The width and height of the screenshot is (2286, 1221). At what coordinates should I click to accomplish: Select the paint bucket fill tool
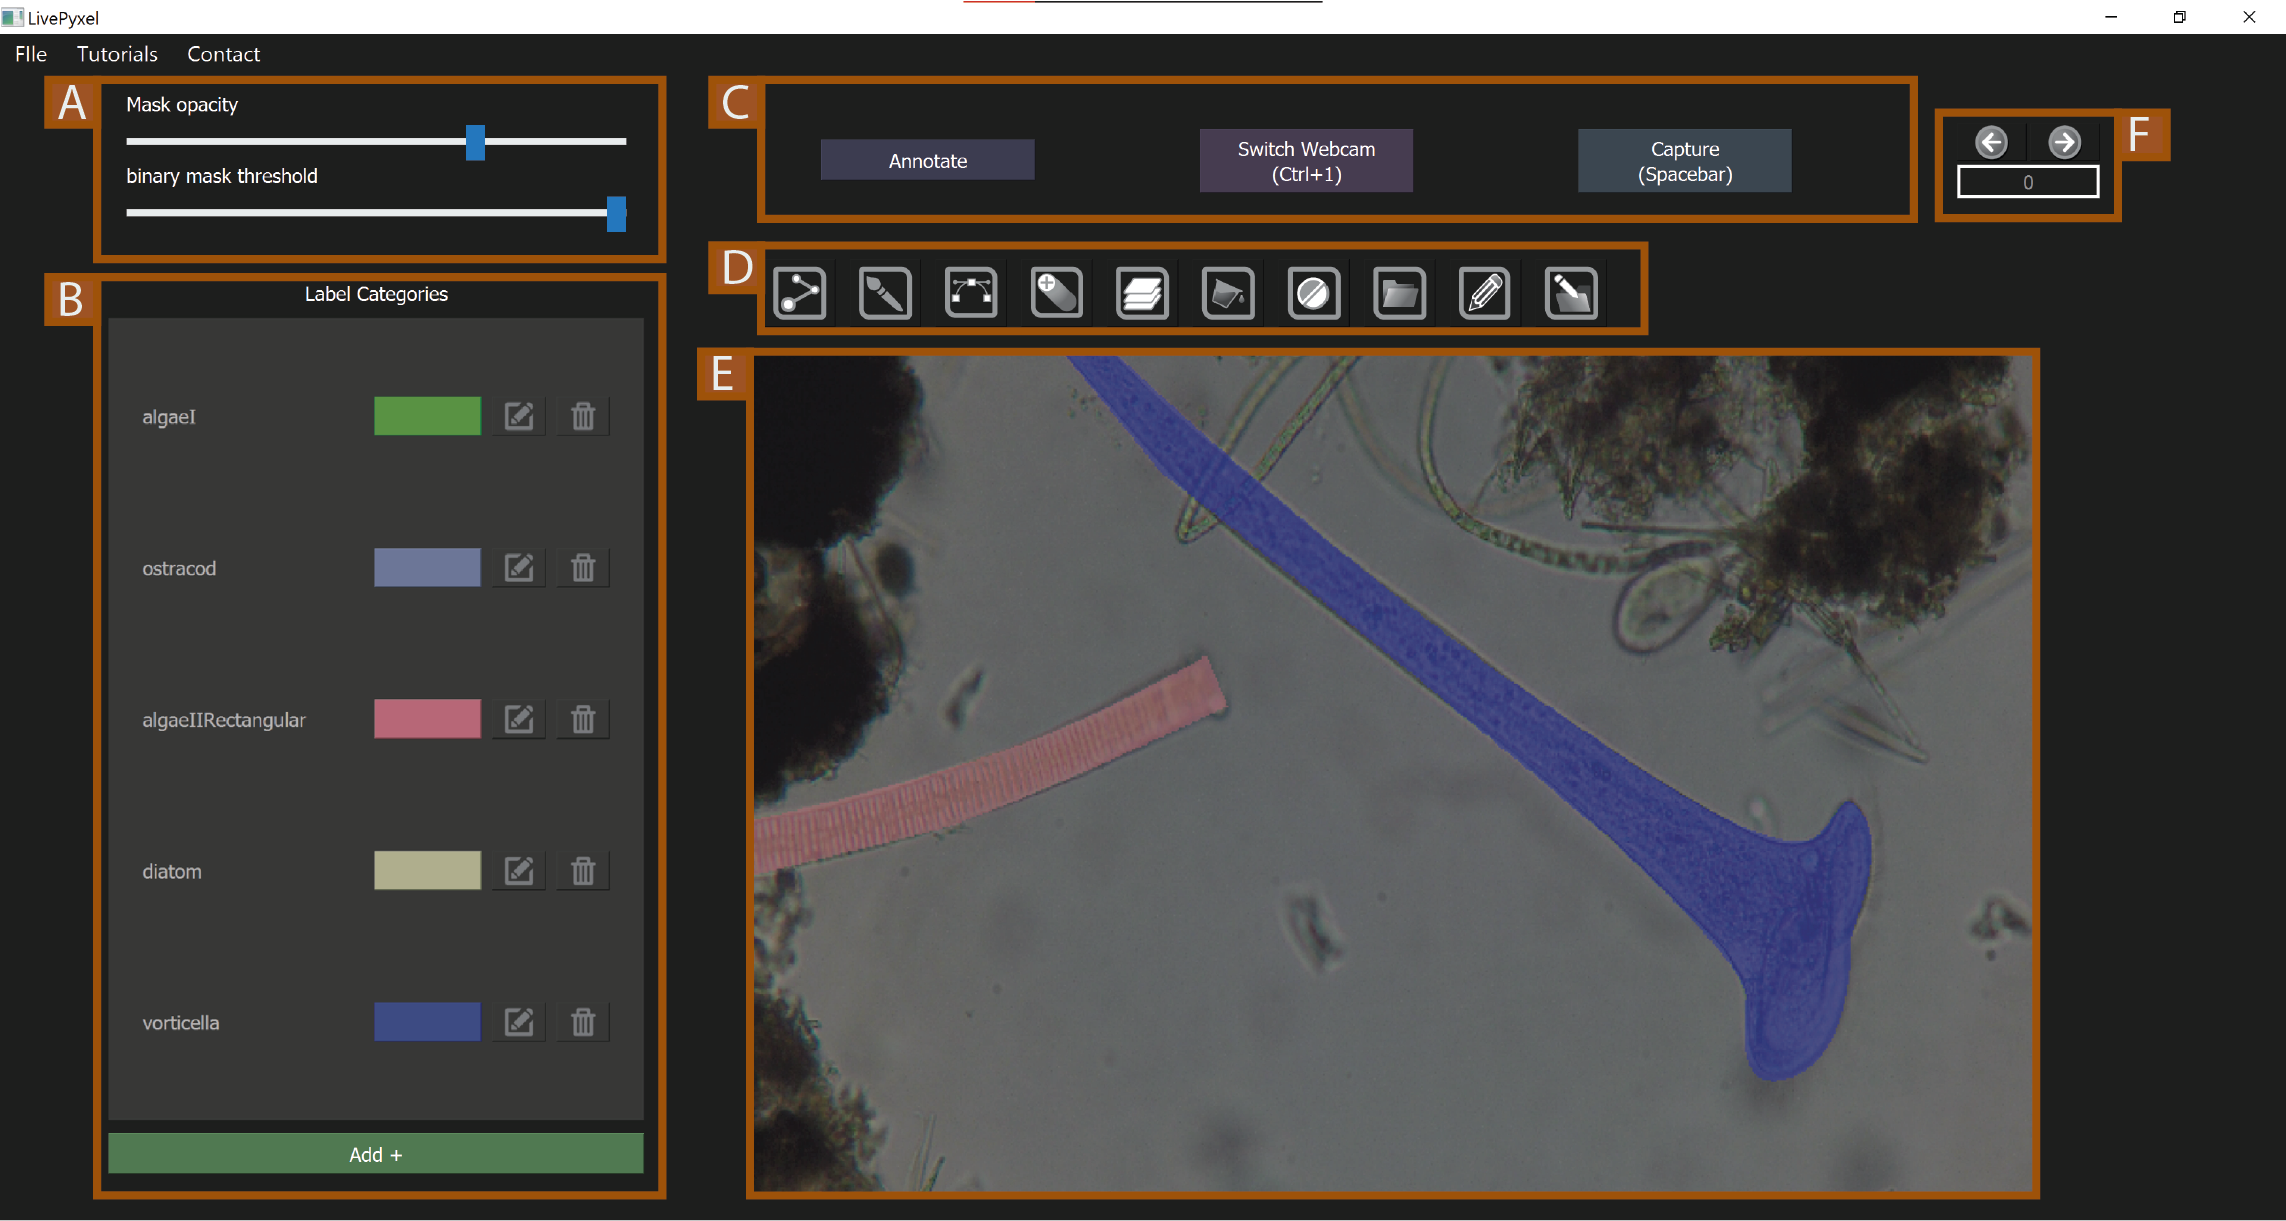(1228, 294)
